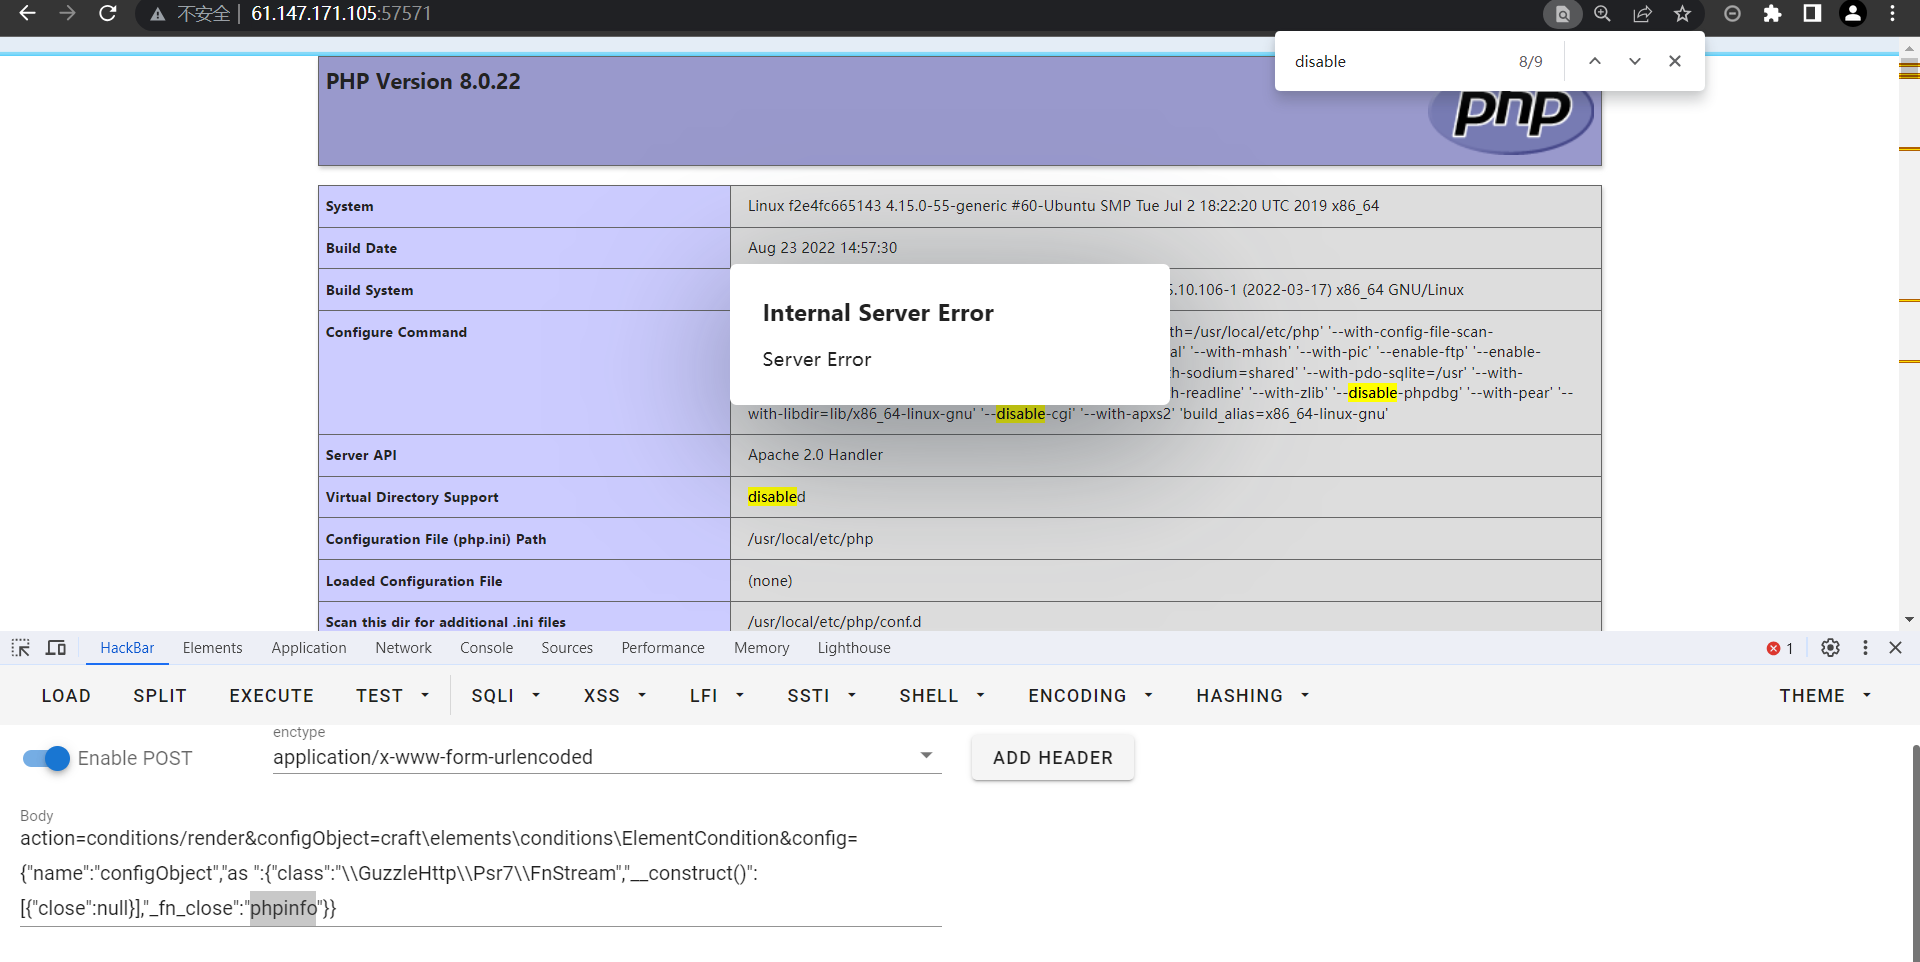This screenshot has height=962, width=1920.
Task: Click the ADD HEADER button
Action: (x=1053, y=758)
